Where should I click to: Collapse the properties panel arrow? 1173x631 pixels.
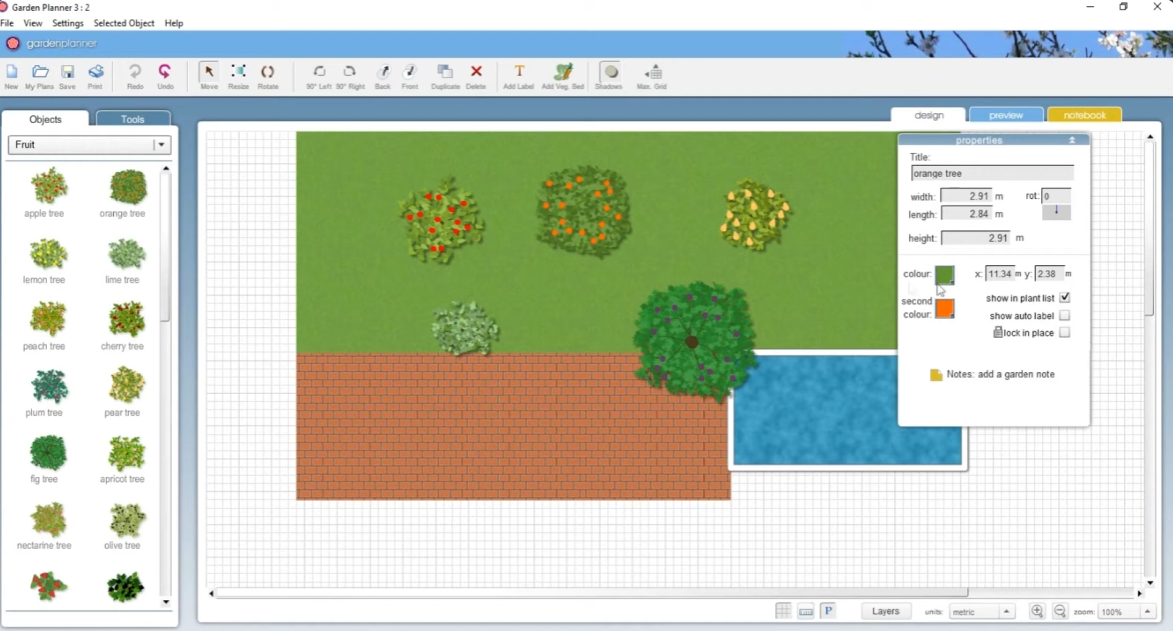point(1072,140)
